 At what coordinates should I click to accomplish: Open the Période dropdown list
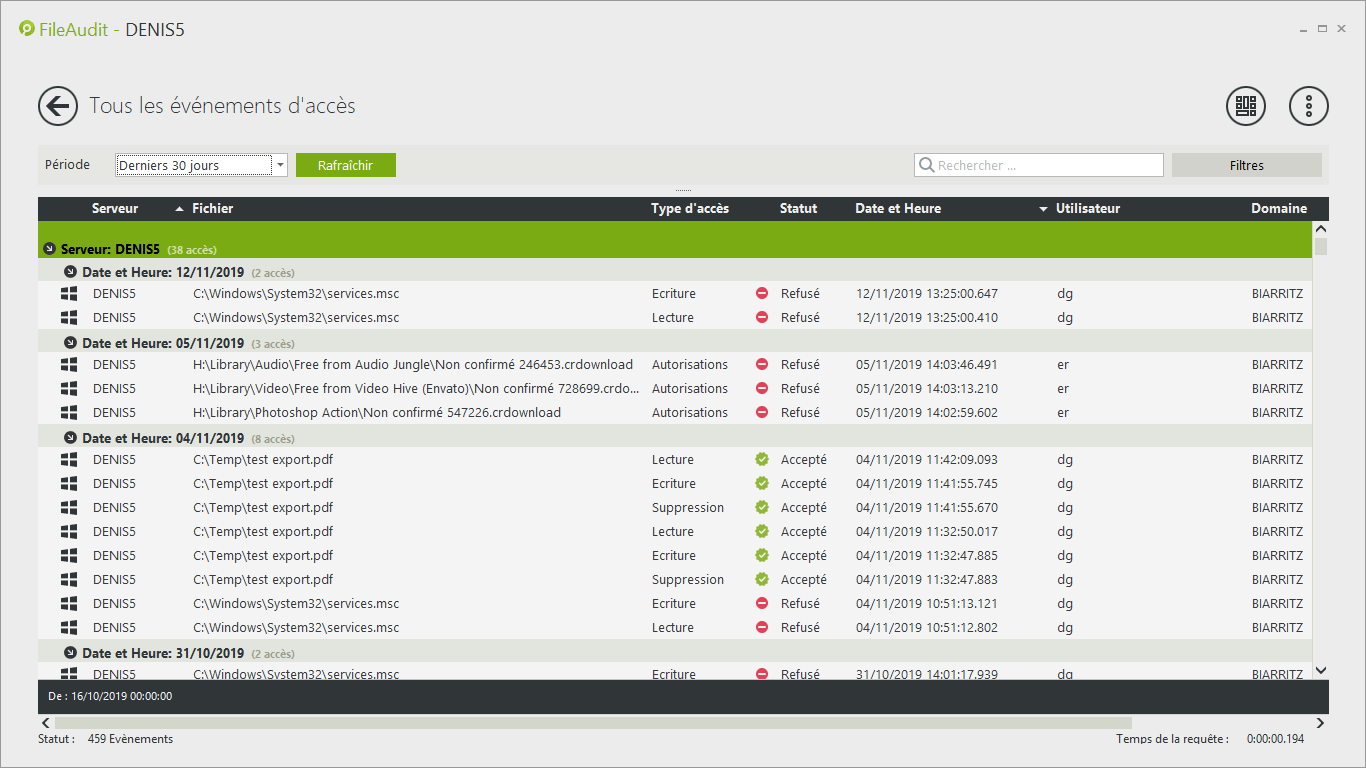(280, 165)
